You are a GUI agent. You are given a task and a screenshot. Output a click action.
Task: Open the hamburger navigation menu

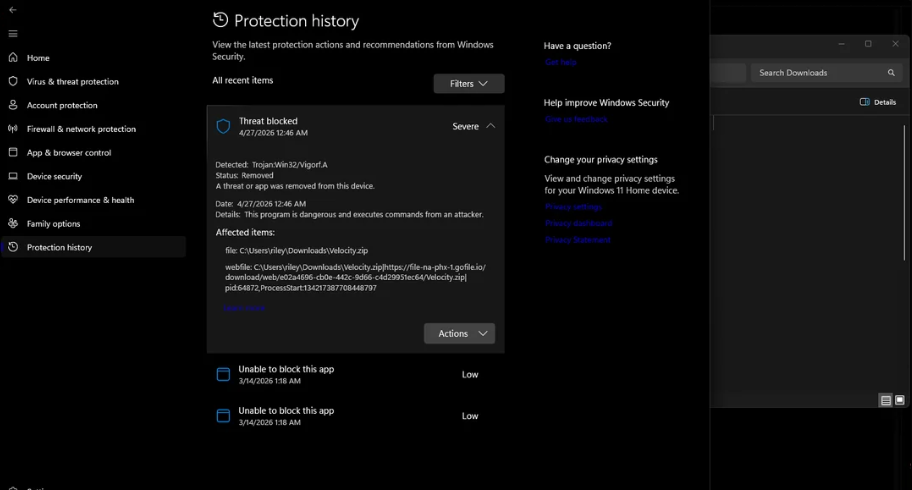(x=13, y=34)
